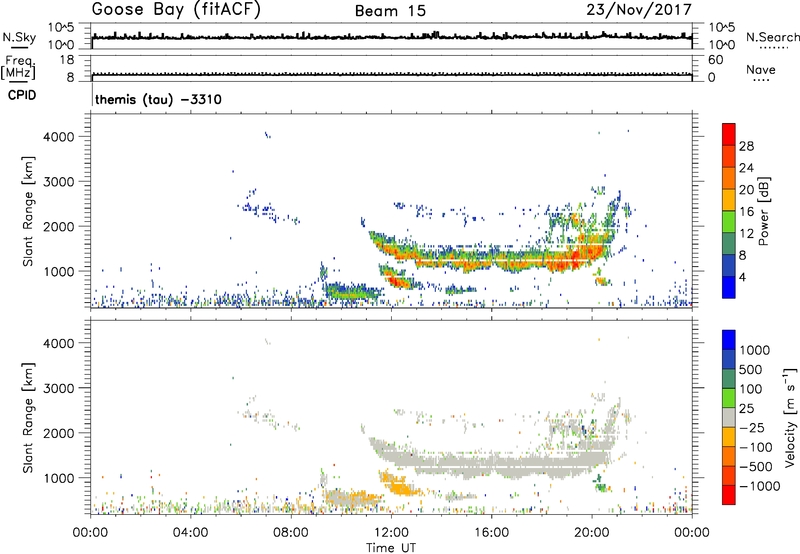The height and width of the screenshot is (554, 800).
Task: Click the '12:00' time axis label
Action: coord(391,533)
